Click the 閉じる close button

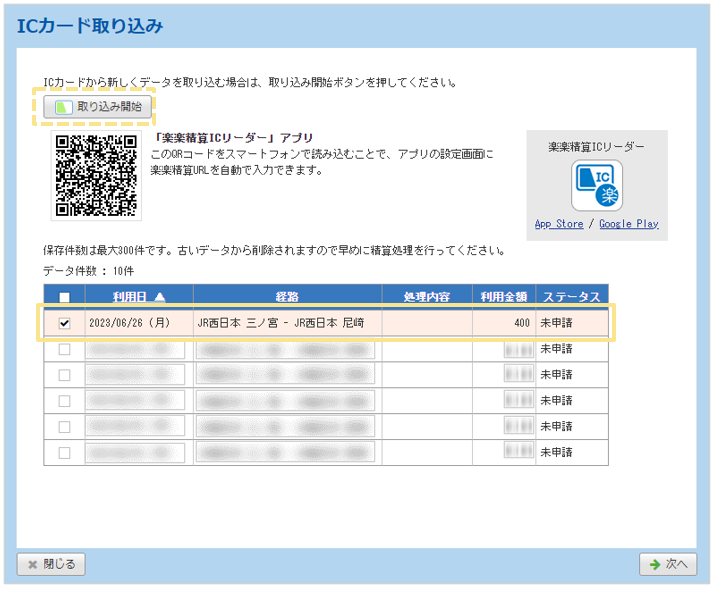51,564
